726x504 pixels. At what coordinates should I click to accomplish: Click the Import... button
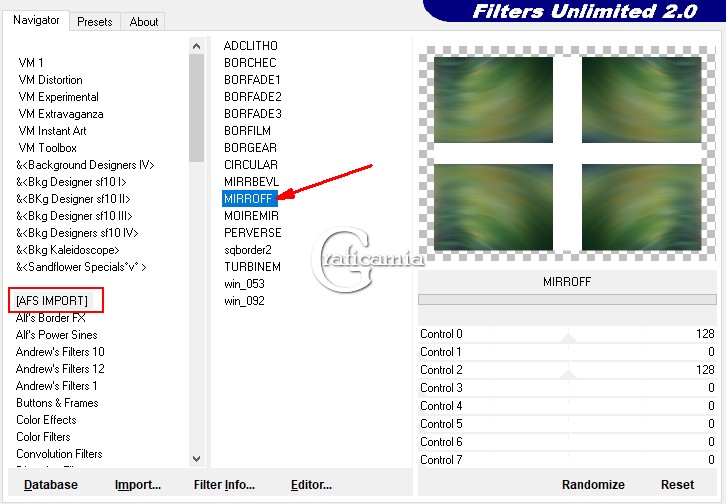coord(138,485)
